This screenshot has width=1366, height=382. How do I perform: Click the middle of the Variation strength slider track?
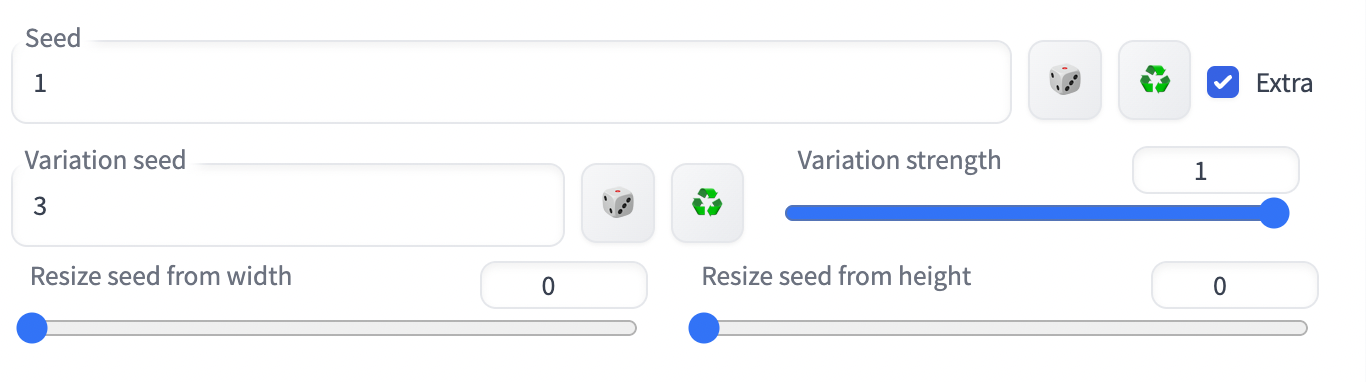(x=1037, y=213)
